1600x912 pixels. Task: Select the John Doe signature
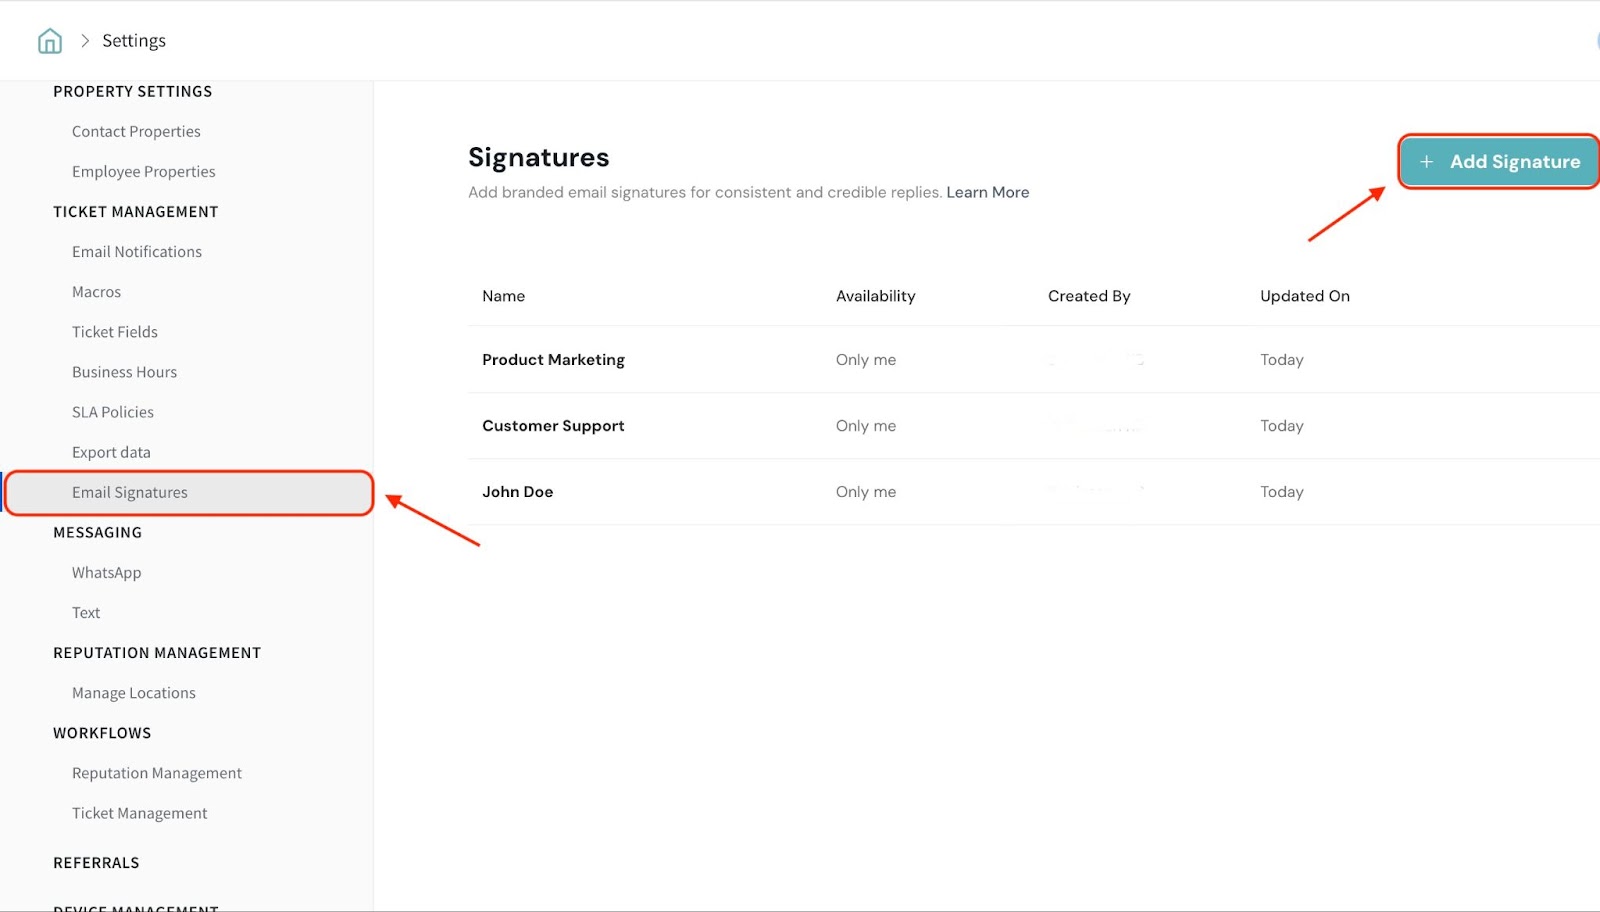click(517, 492)
